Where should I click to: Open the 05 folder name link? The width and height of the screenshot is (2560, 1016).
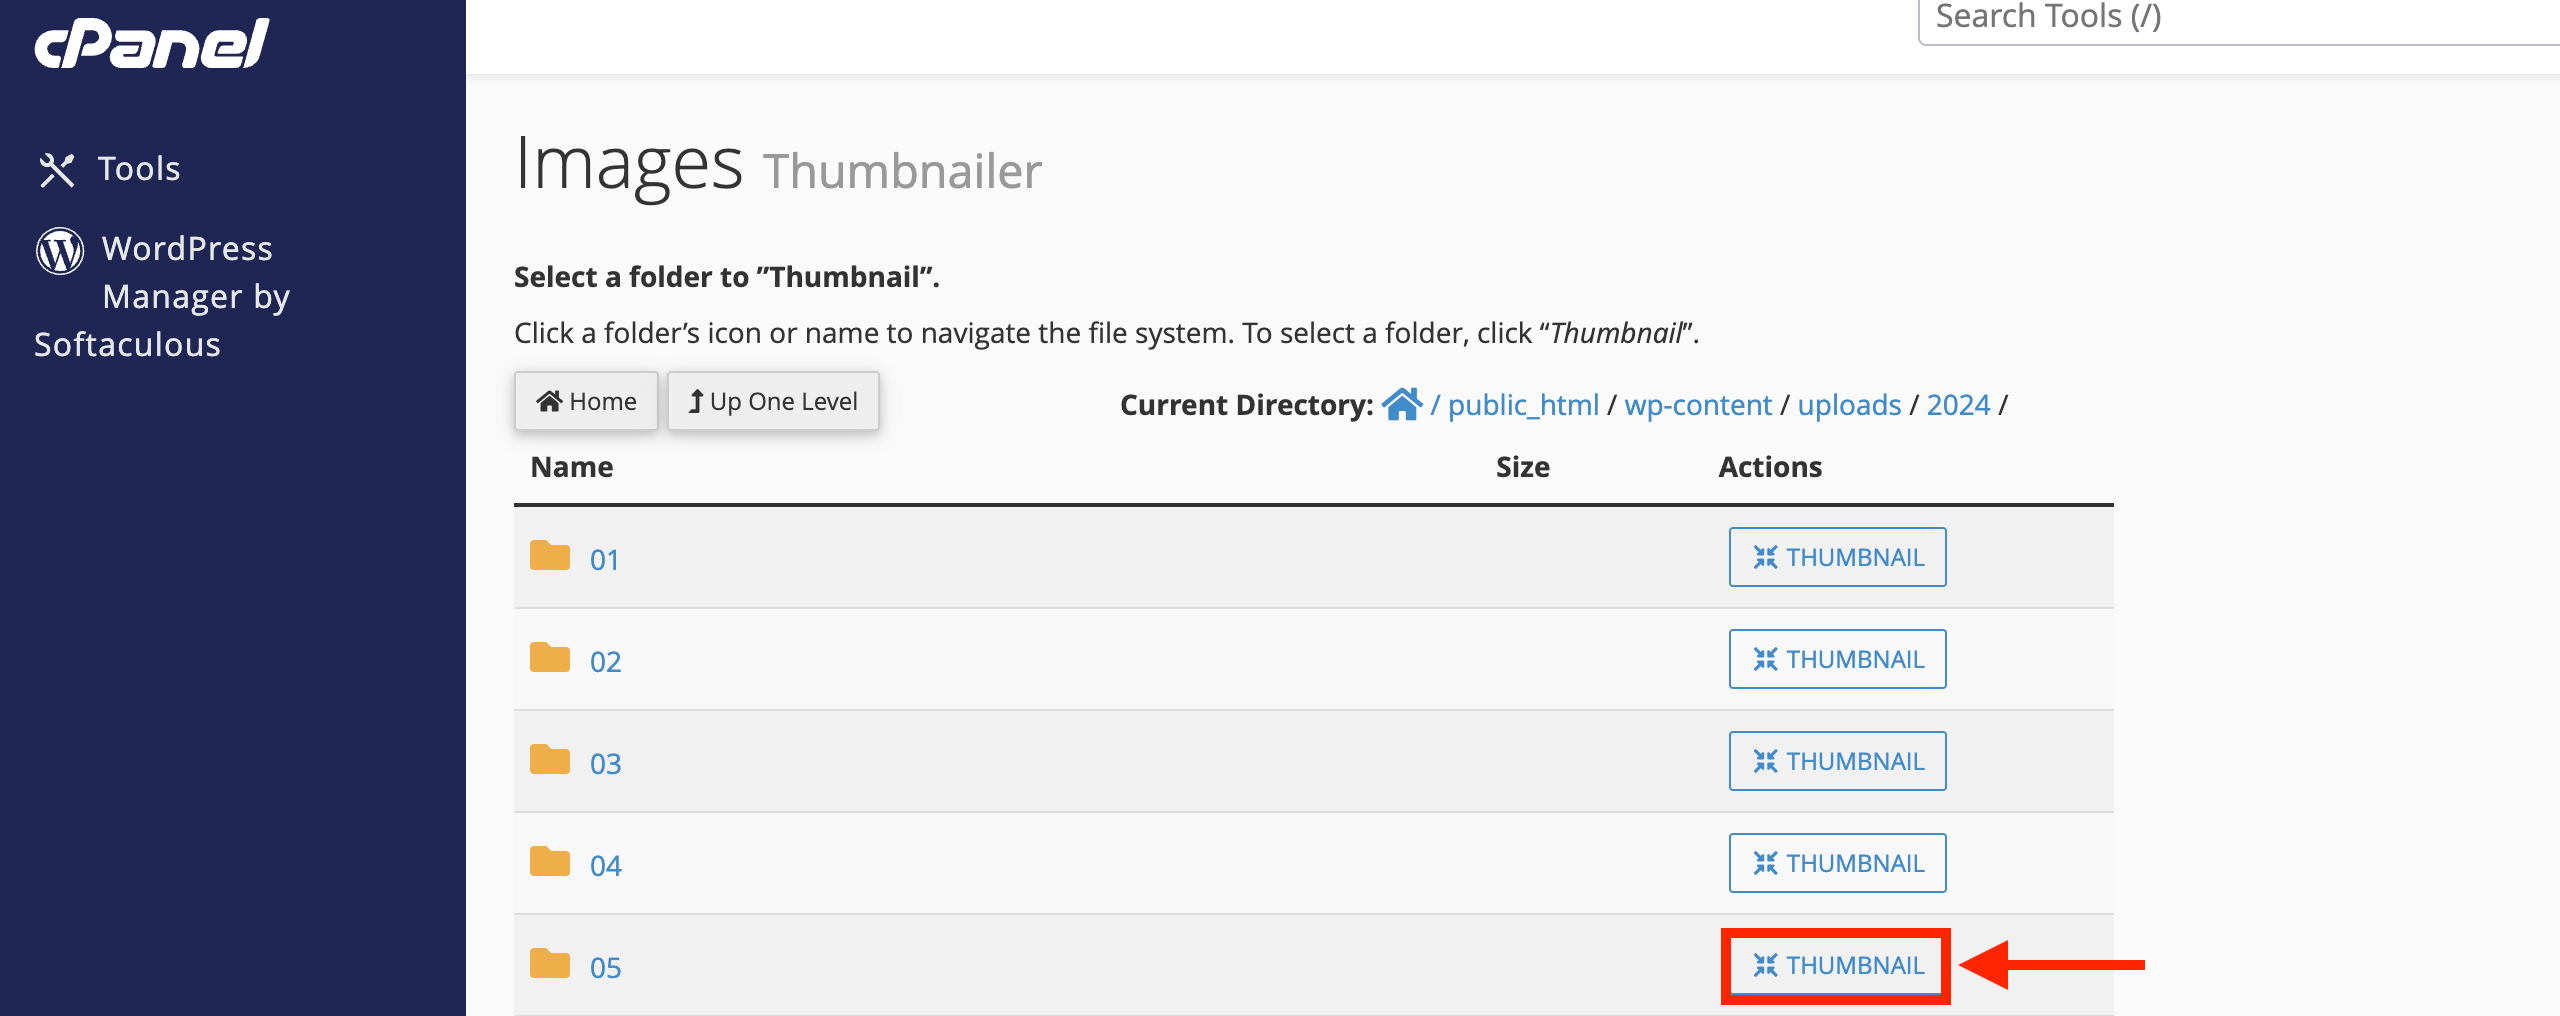[605, 968]
